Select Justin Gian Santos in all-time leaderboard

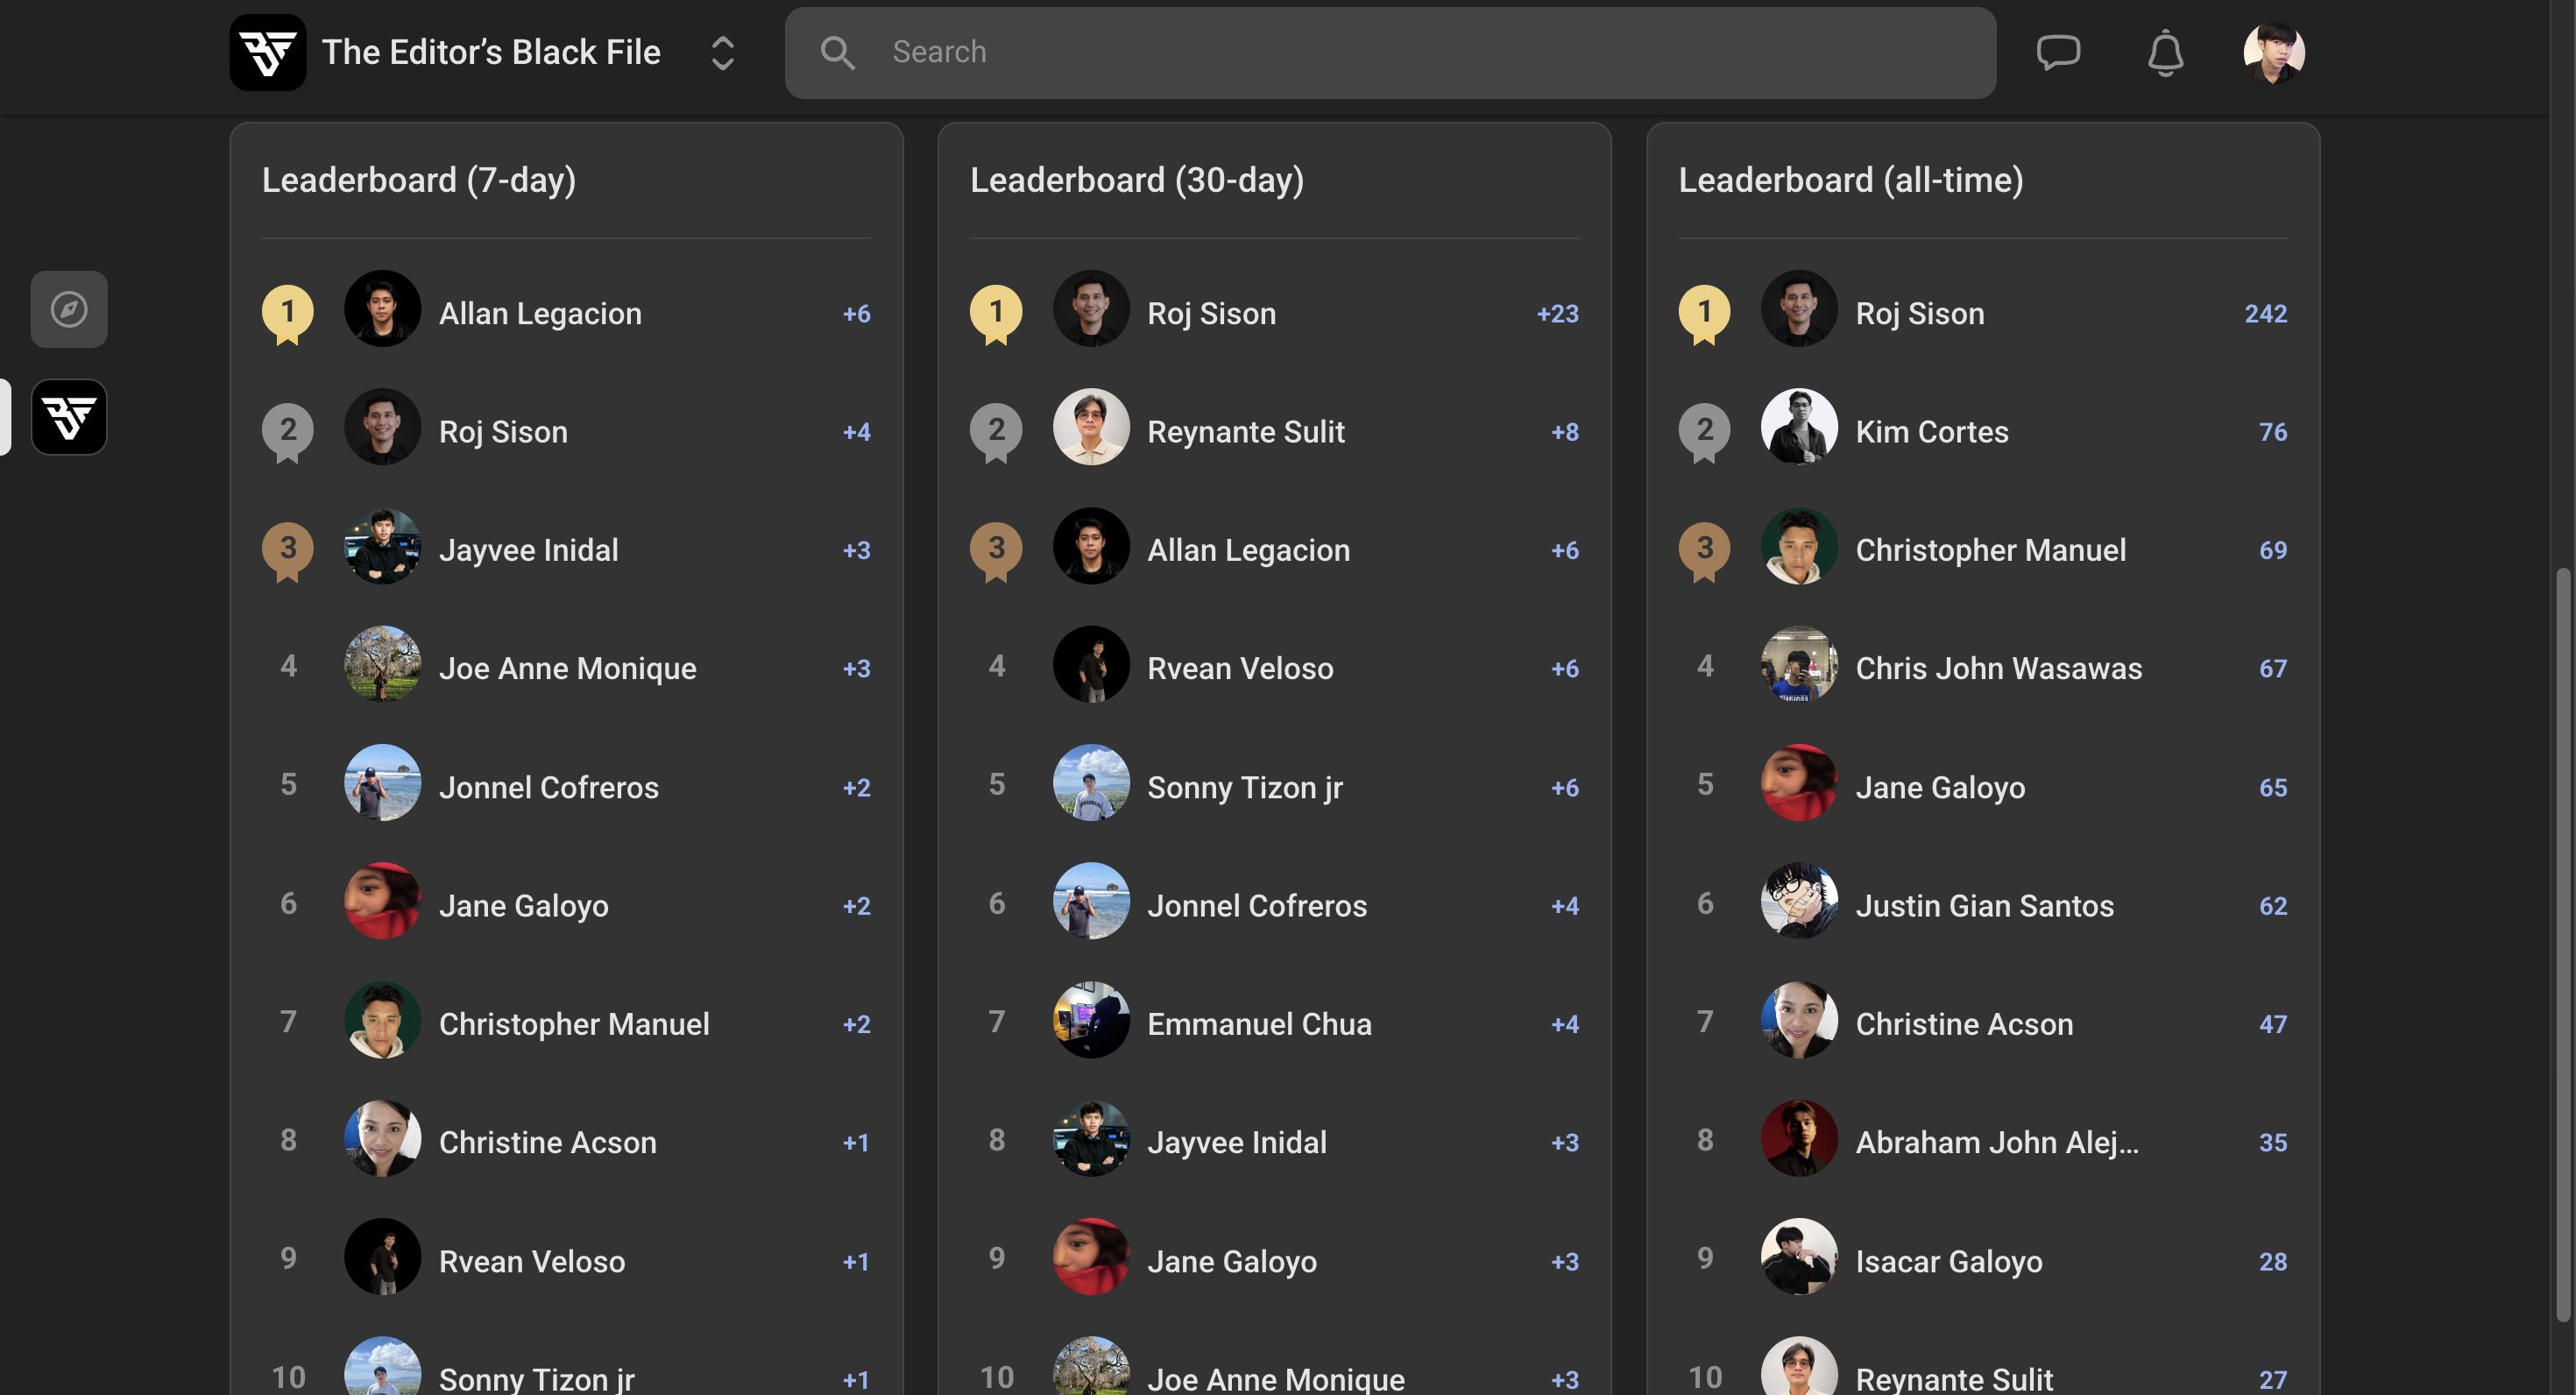(1985, 906)
